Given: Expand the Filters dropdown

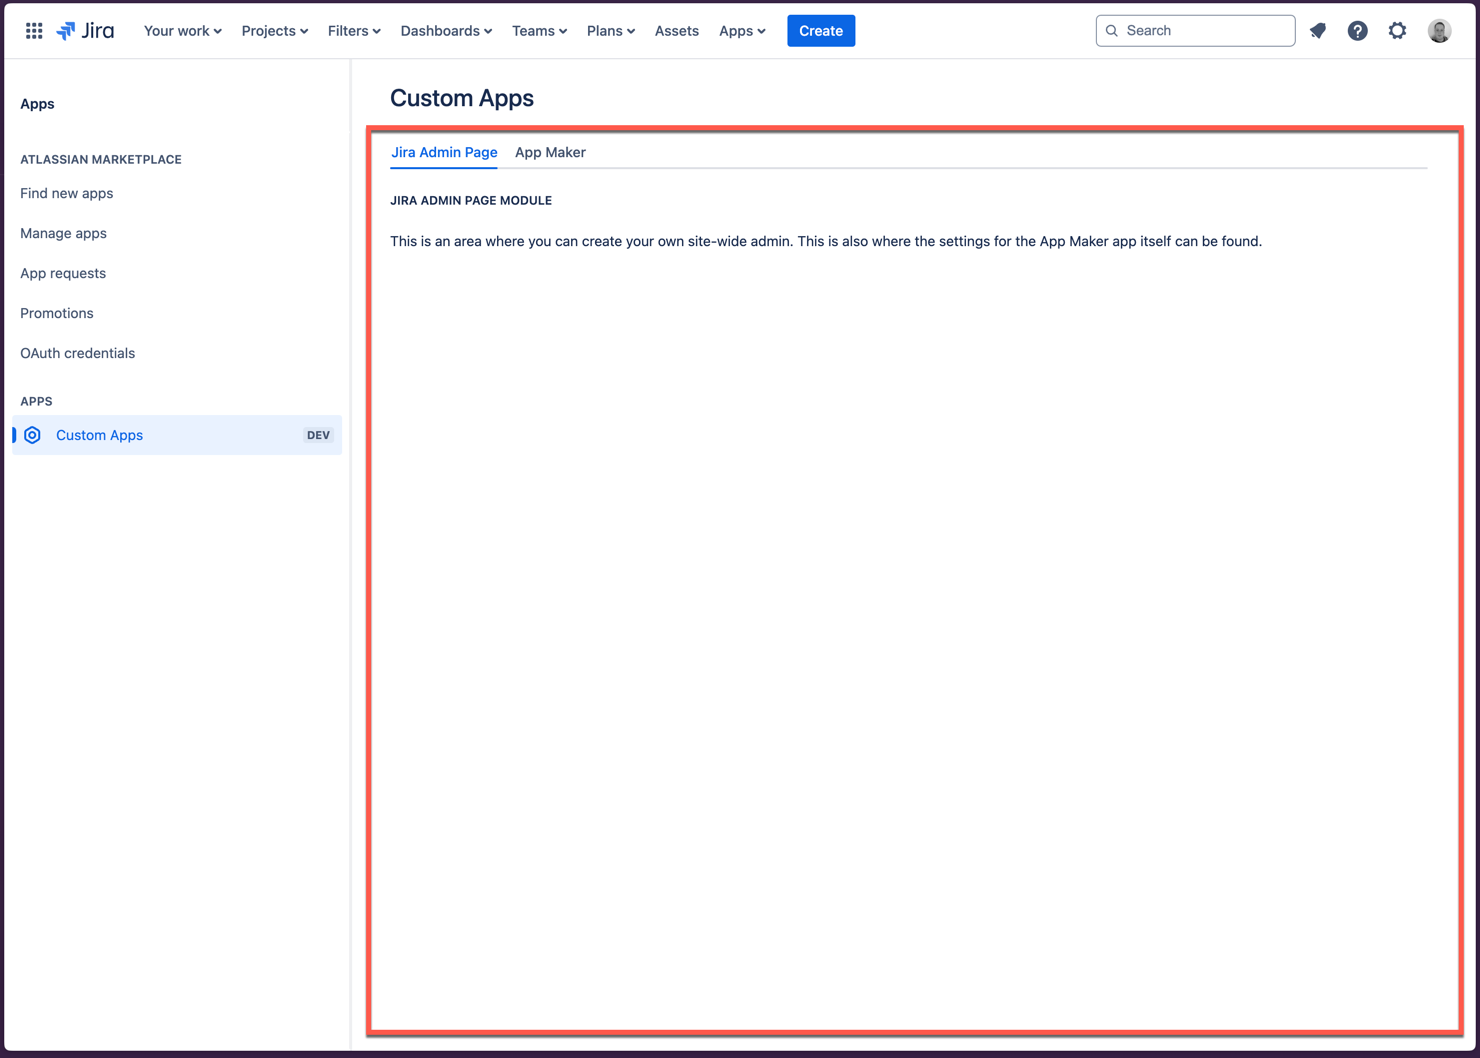Looking at the screenshot, I should (x=354, y=31).
